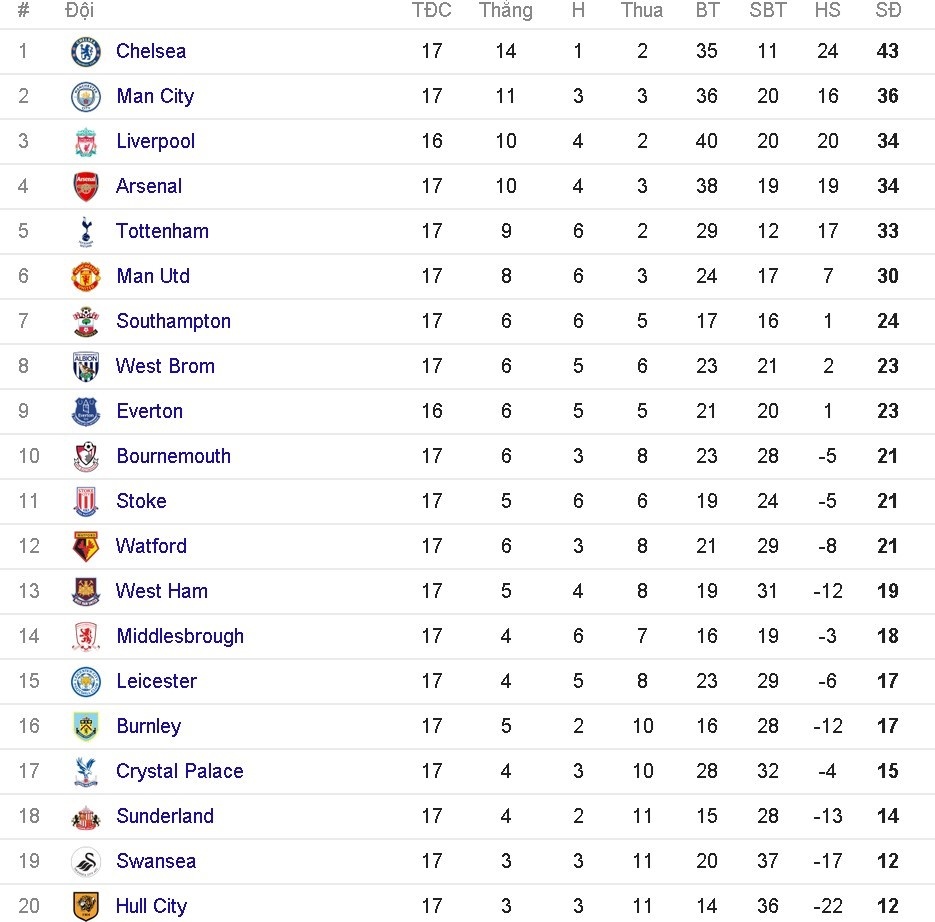Select the Crystal Palace team name
Viewport: 935px width, 922px height.
(x=179, y=771)
